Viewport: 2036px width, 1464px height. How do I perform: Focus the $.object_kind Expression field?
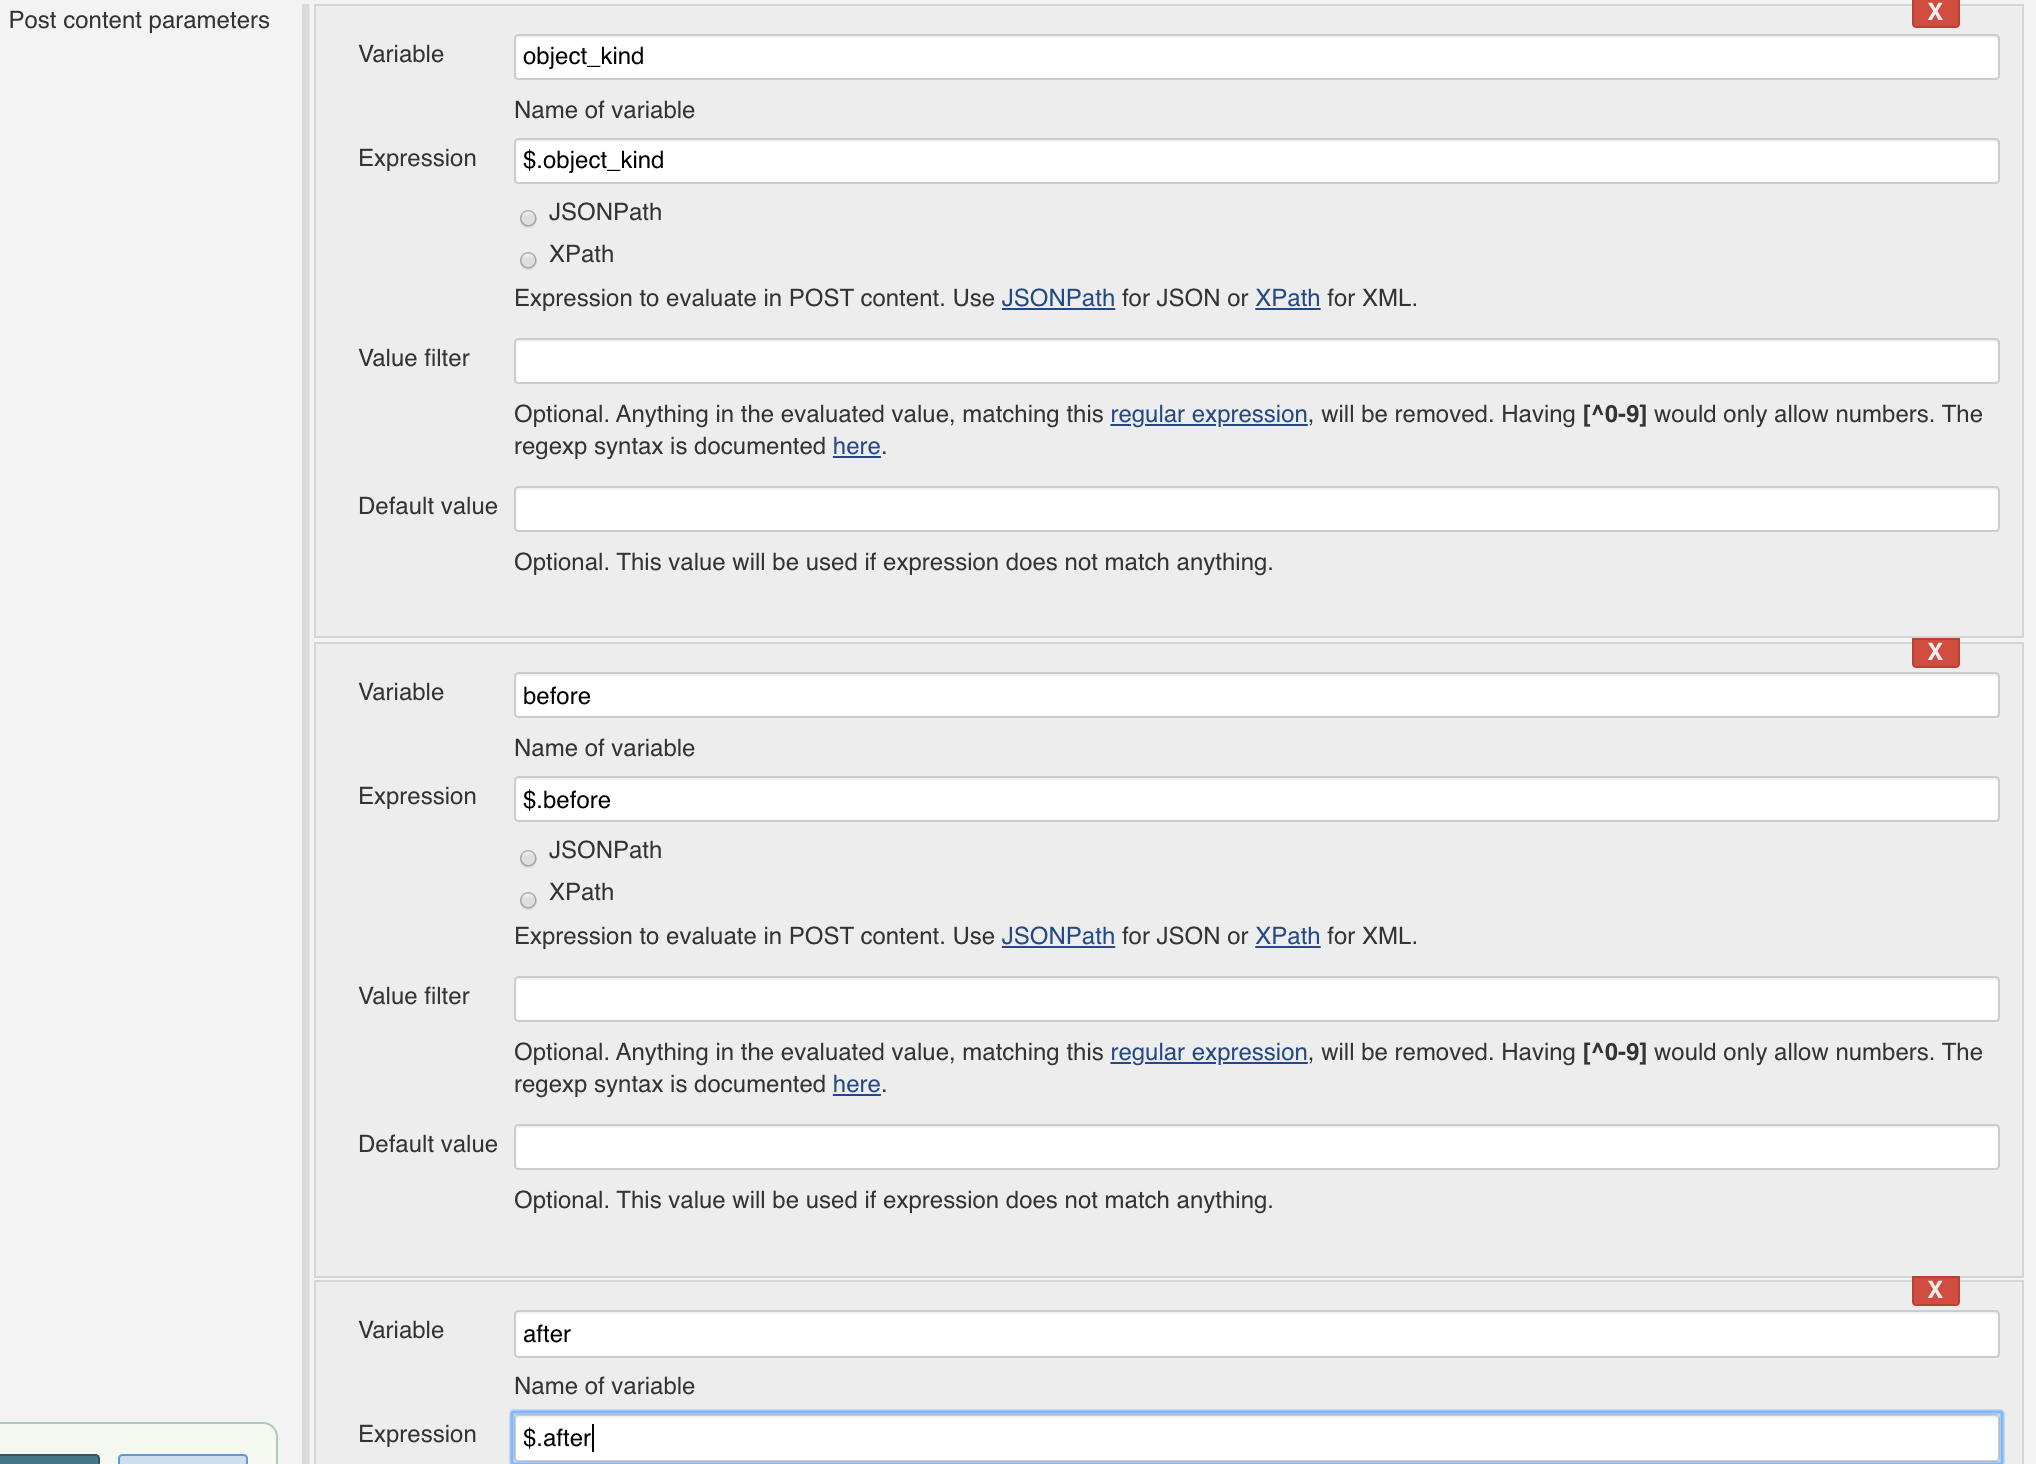tap(1256, 161)
